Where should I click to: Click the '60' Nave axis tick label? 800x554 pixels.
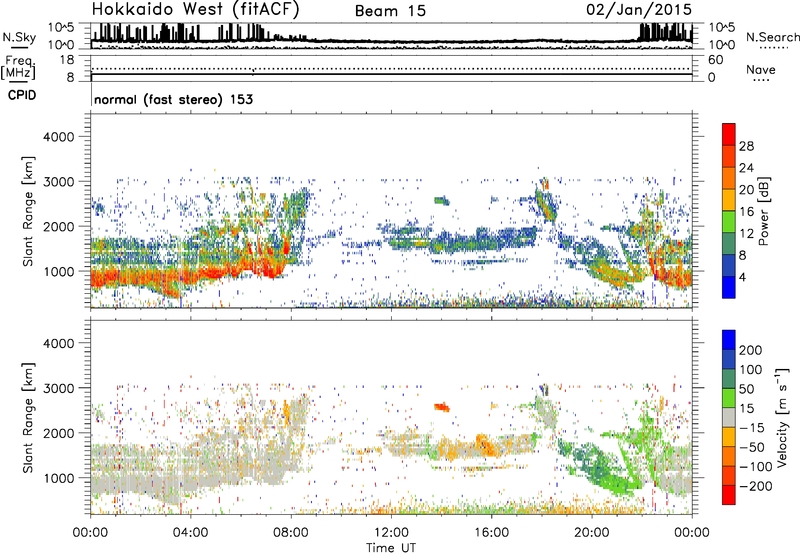(x=716, y=60)
